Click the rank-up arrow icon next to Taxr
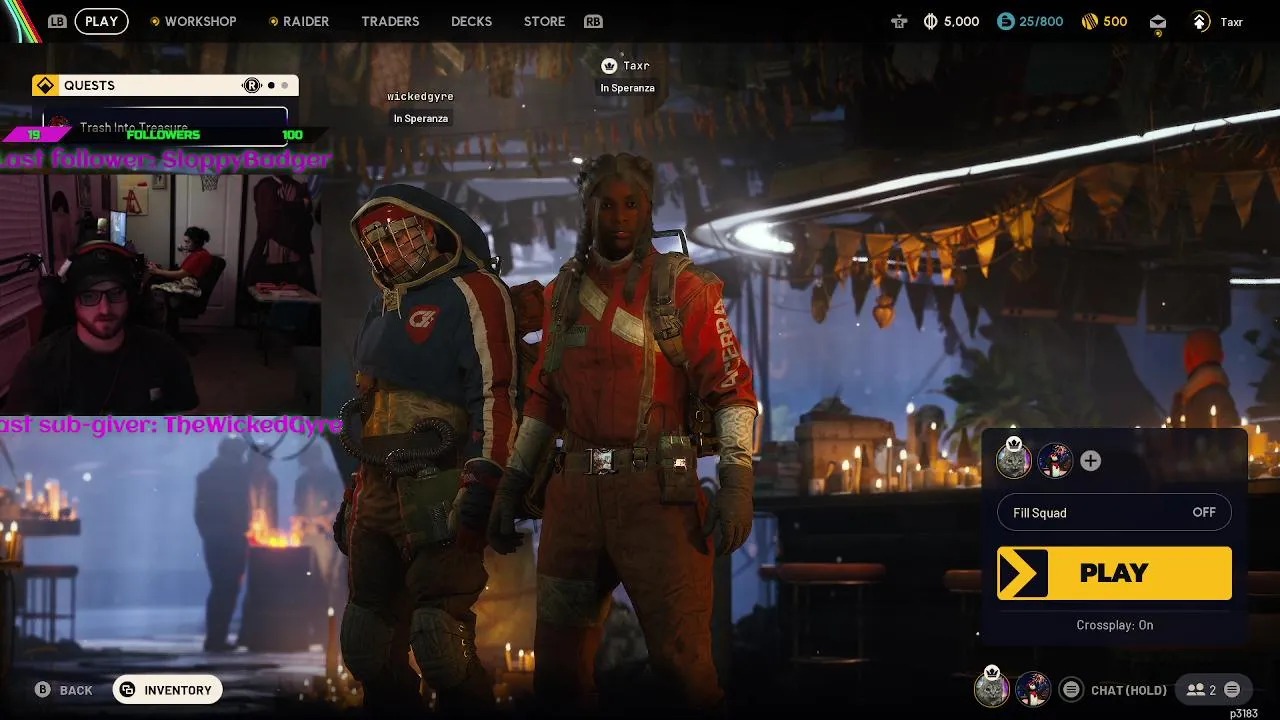Viewport: 1280px width, 720px height. (1200, 21)
